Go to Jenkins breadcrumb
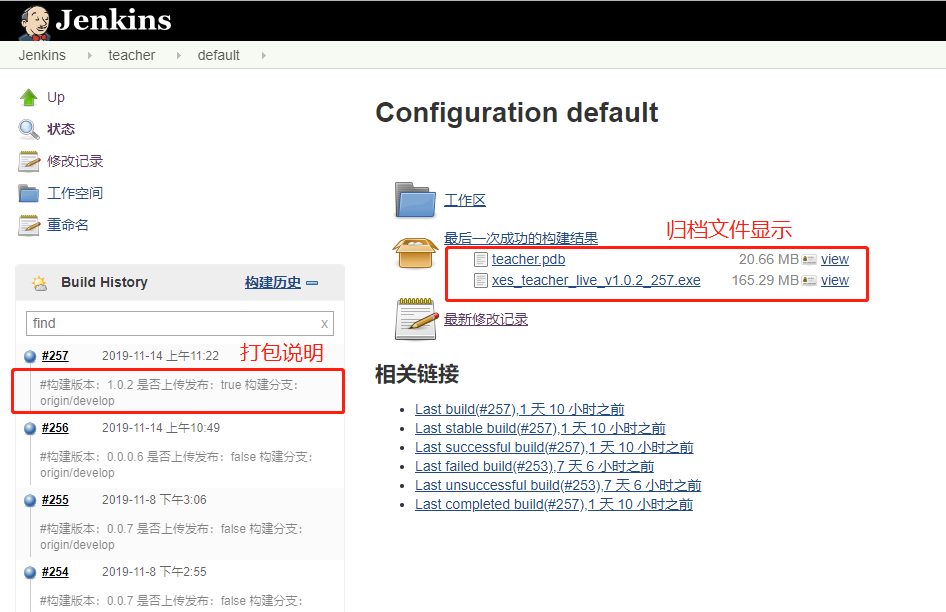The height and width of the screenshot is (612, 946). (42, 56)
